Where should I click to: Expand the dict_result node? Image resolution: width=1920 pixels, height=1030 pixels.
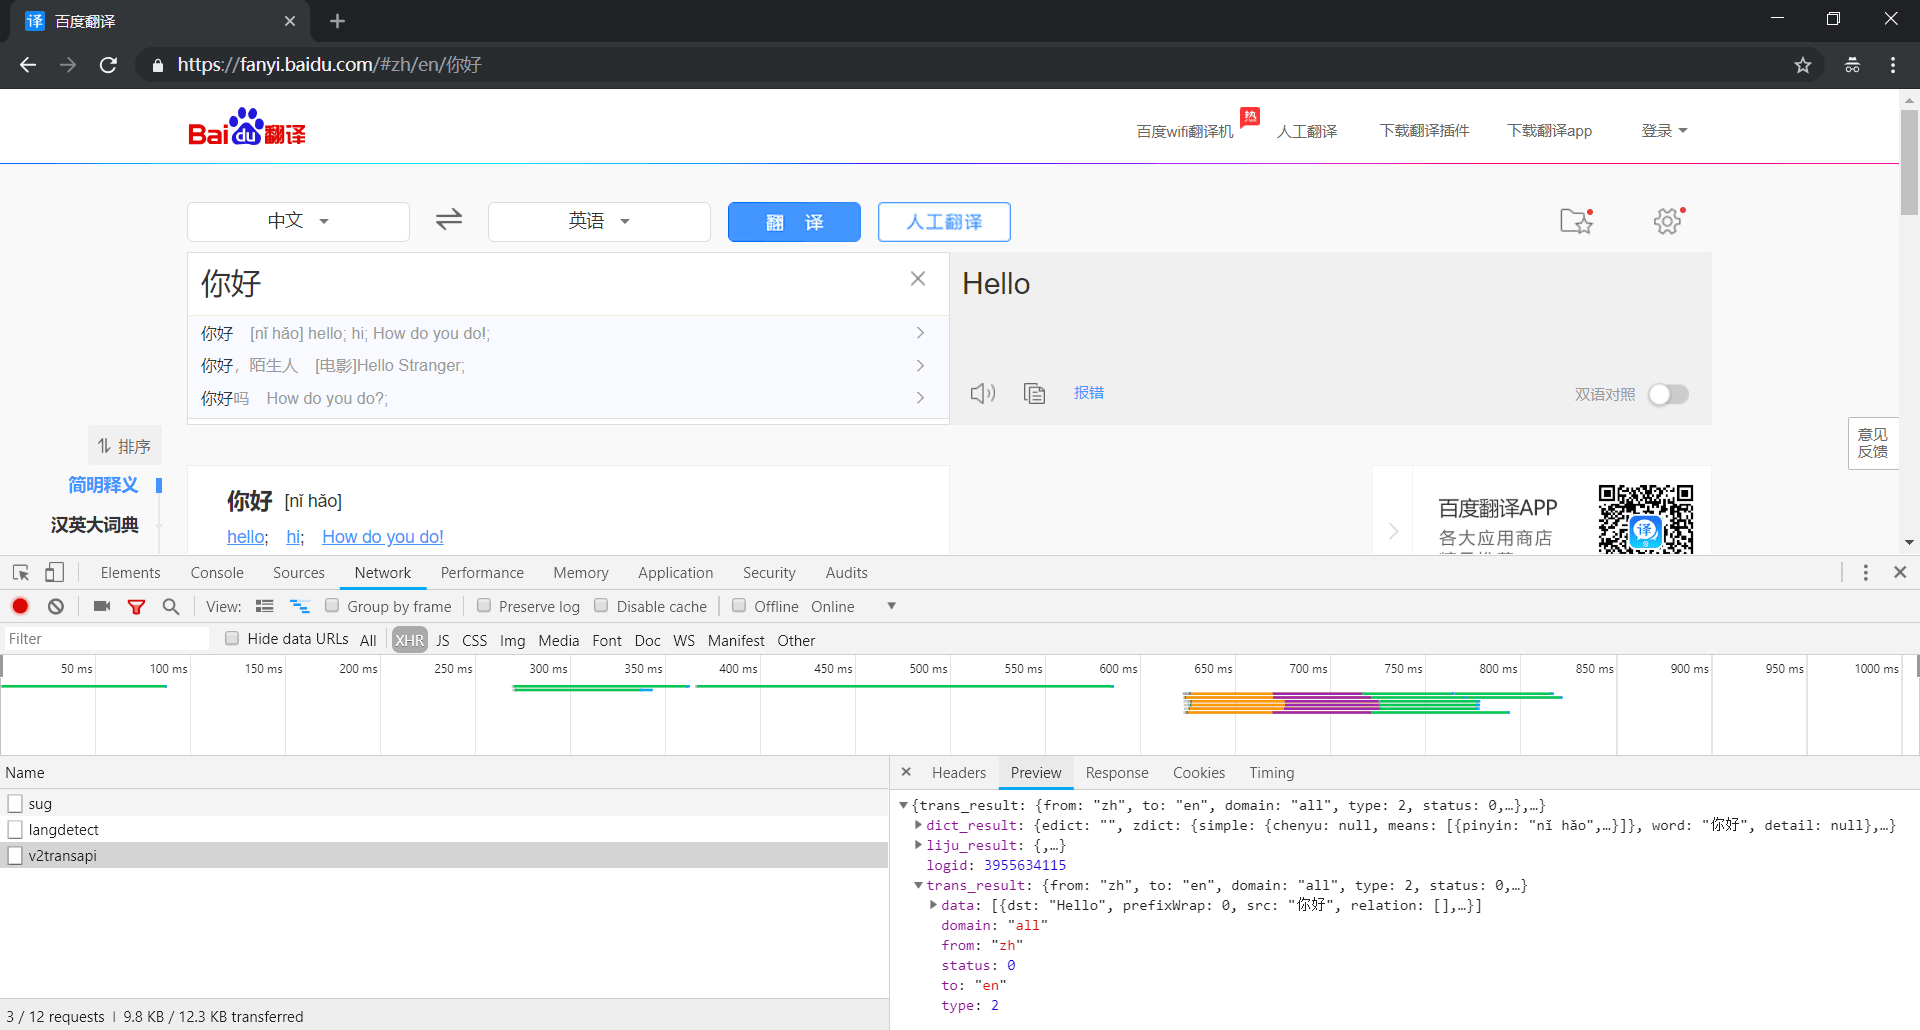918,825
